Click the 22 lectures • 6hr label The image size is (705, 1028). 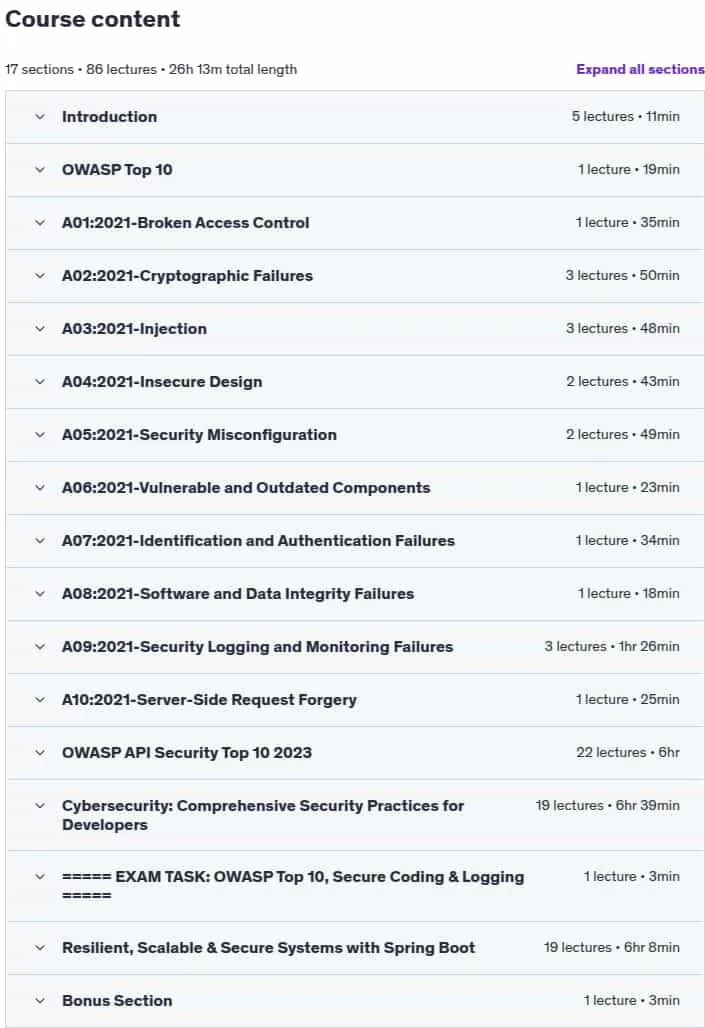628,753
